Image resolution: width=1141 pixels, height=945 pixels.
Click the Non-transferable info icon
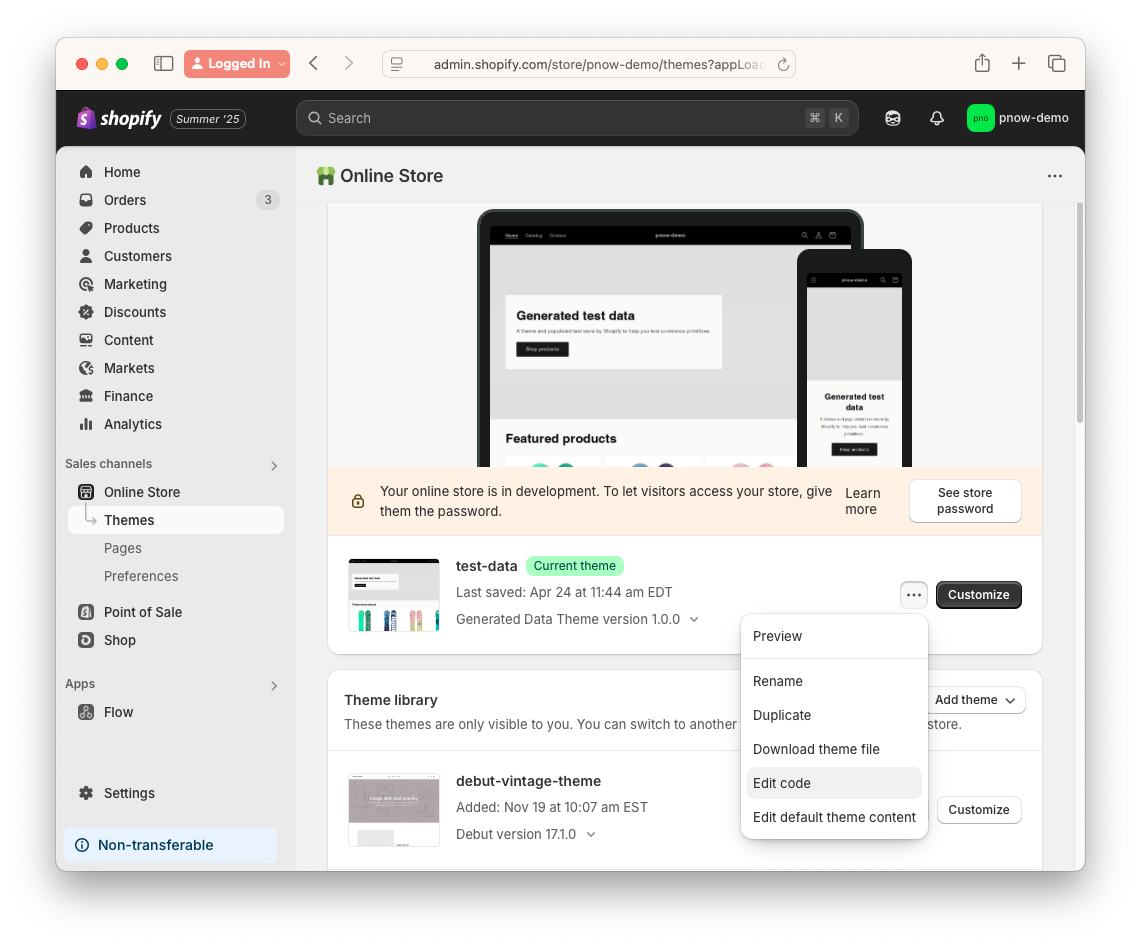[82, 845]
